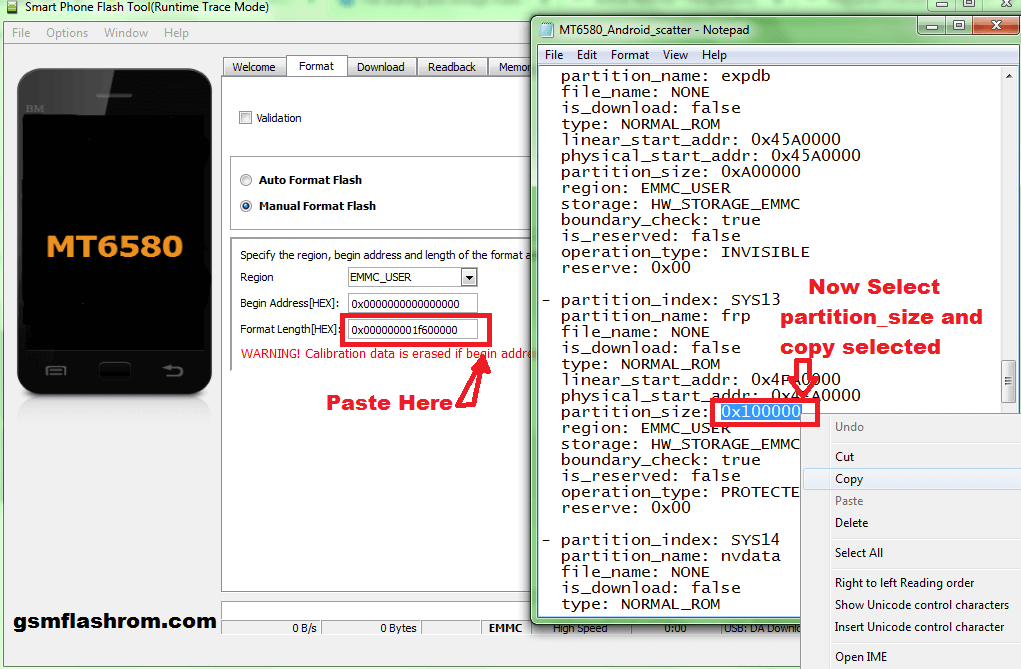Choose Cut from the context menu
This screenshot has height=669, width=1021.
point(912,457)
